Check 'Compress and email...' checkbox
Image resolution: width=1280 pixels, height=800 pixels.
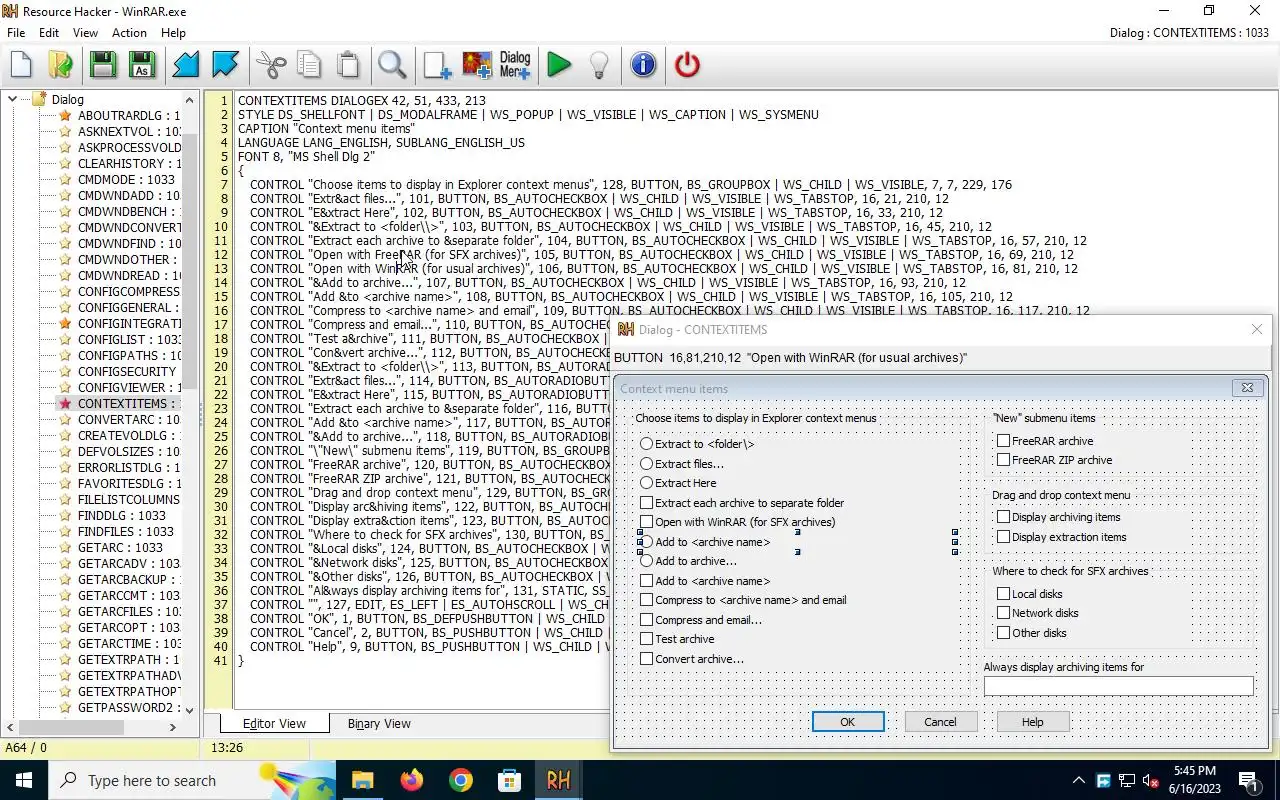pos(647,620)
